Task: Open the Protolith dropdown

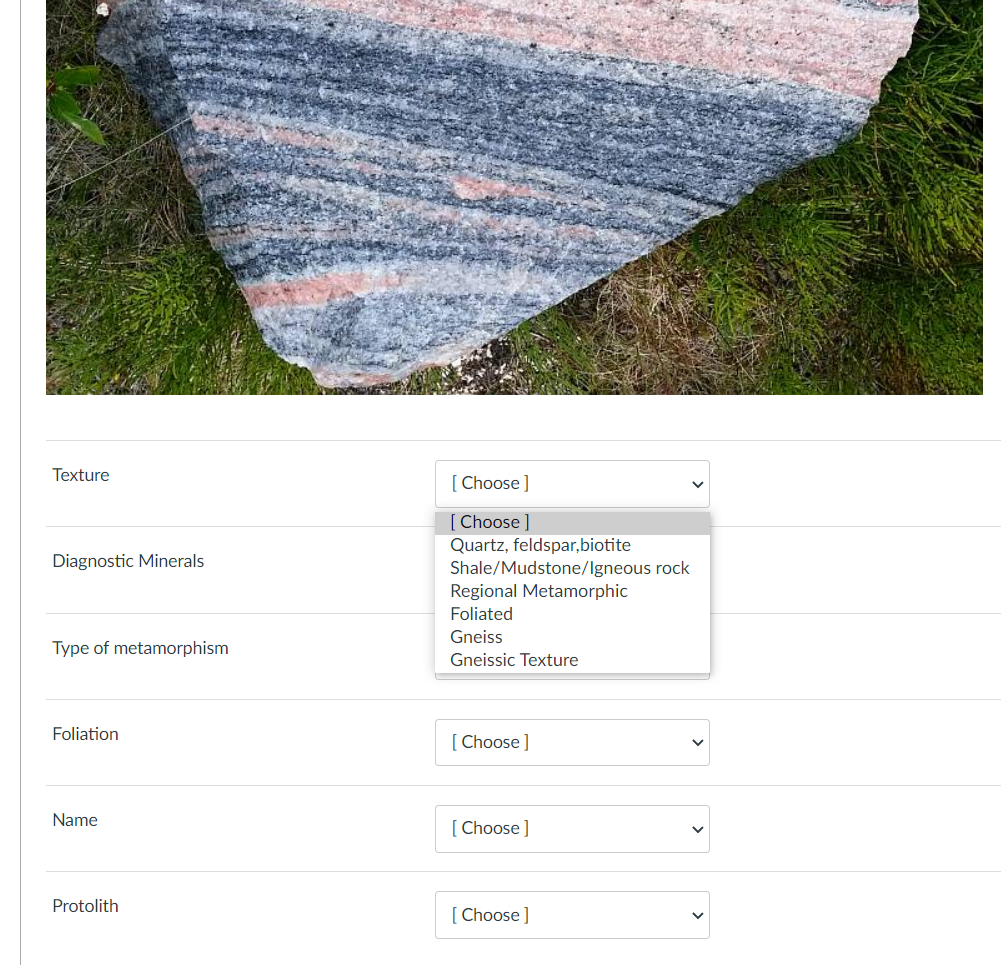Action: point(572,915)
